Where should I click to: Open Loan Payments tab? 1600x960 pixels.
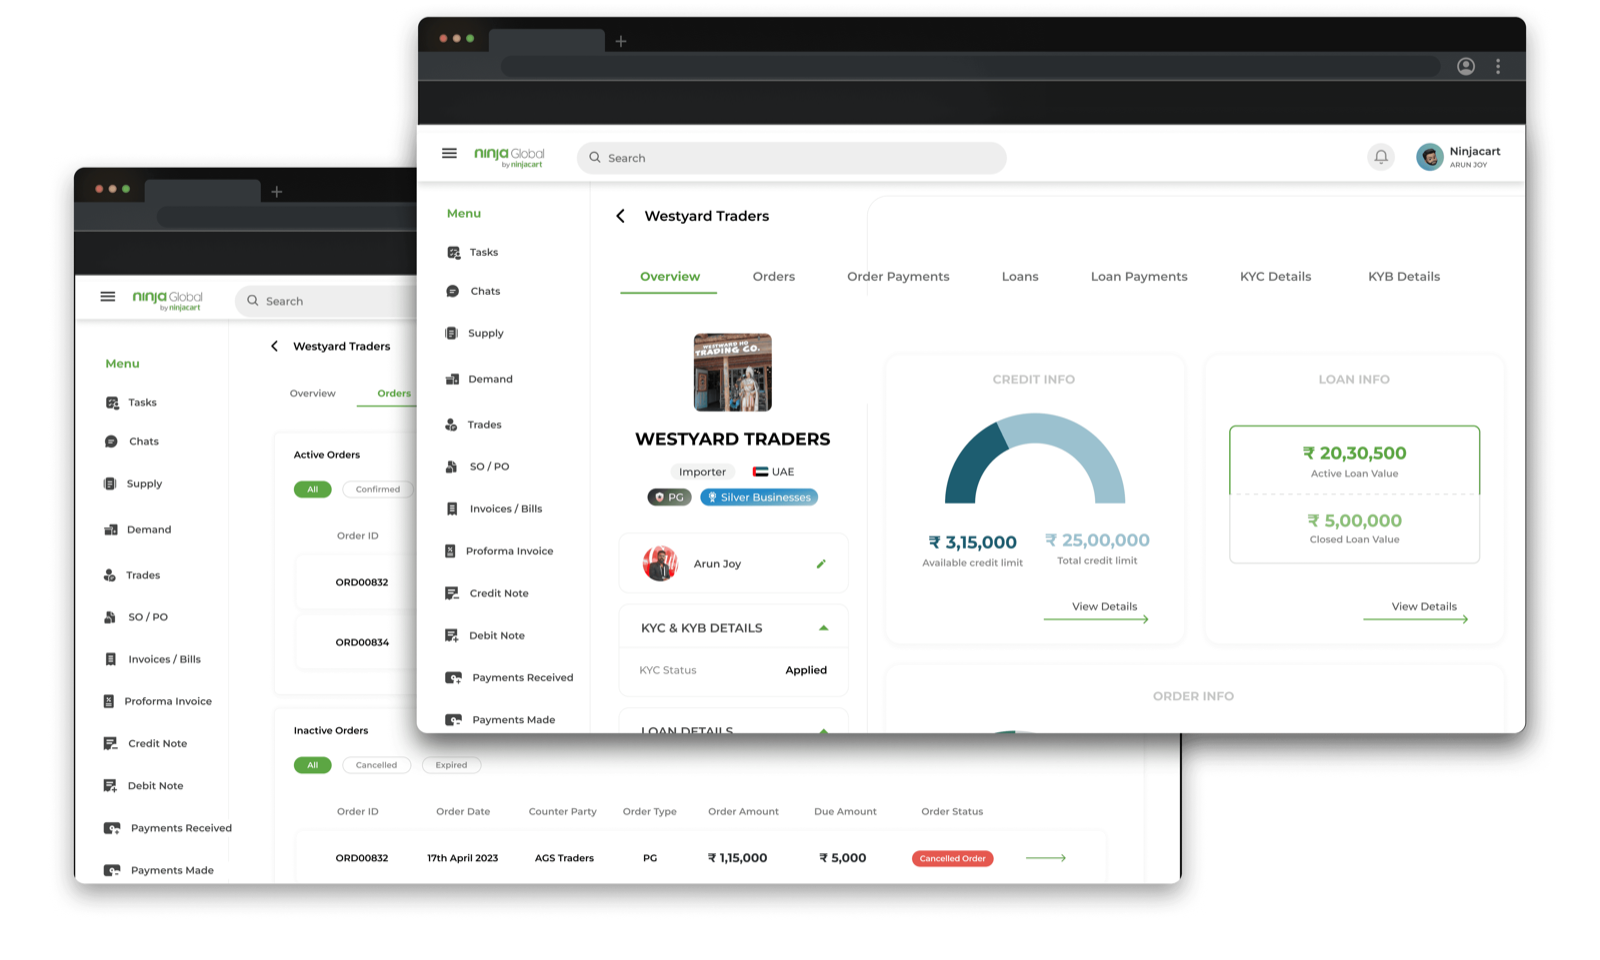(1139, 277)
